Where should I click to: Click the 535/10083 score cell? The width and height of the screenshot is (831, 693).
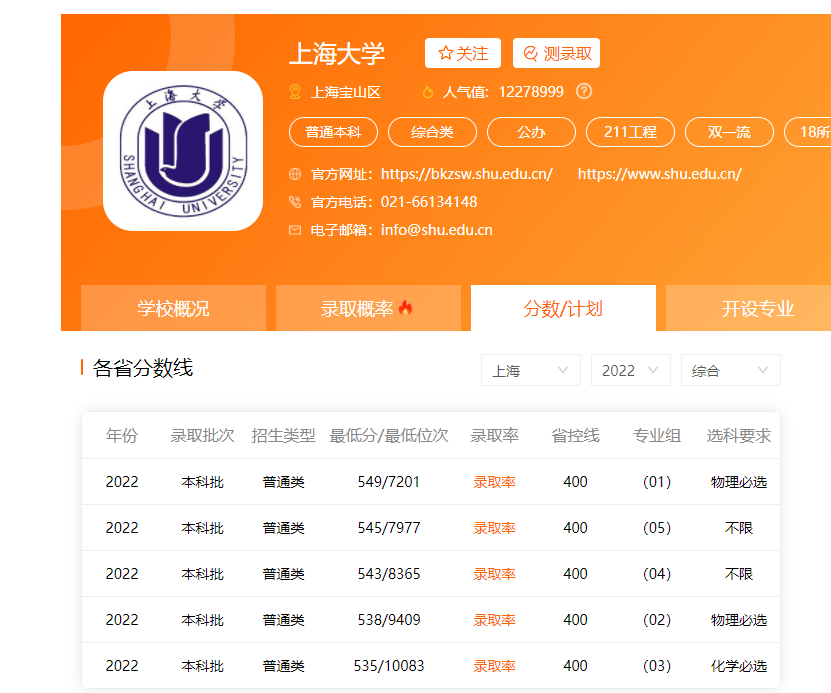(x=388, y=666)
